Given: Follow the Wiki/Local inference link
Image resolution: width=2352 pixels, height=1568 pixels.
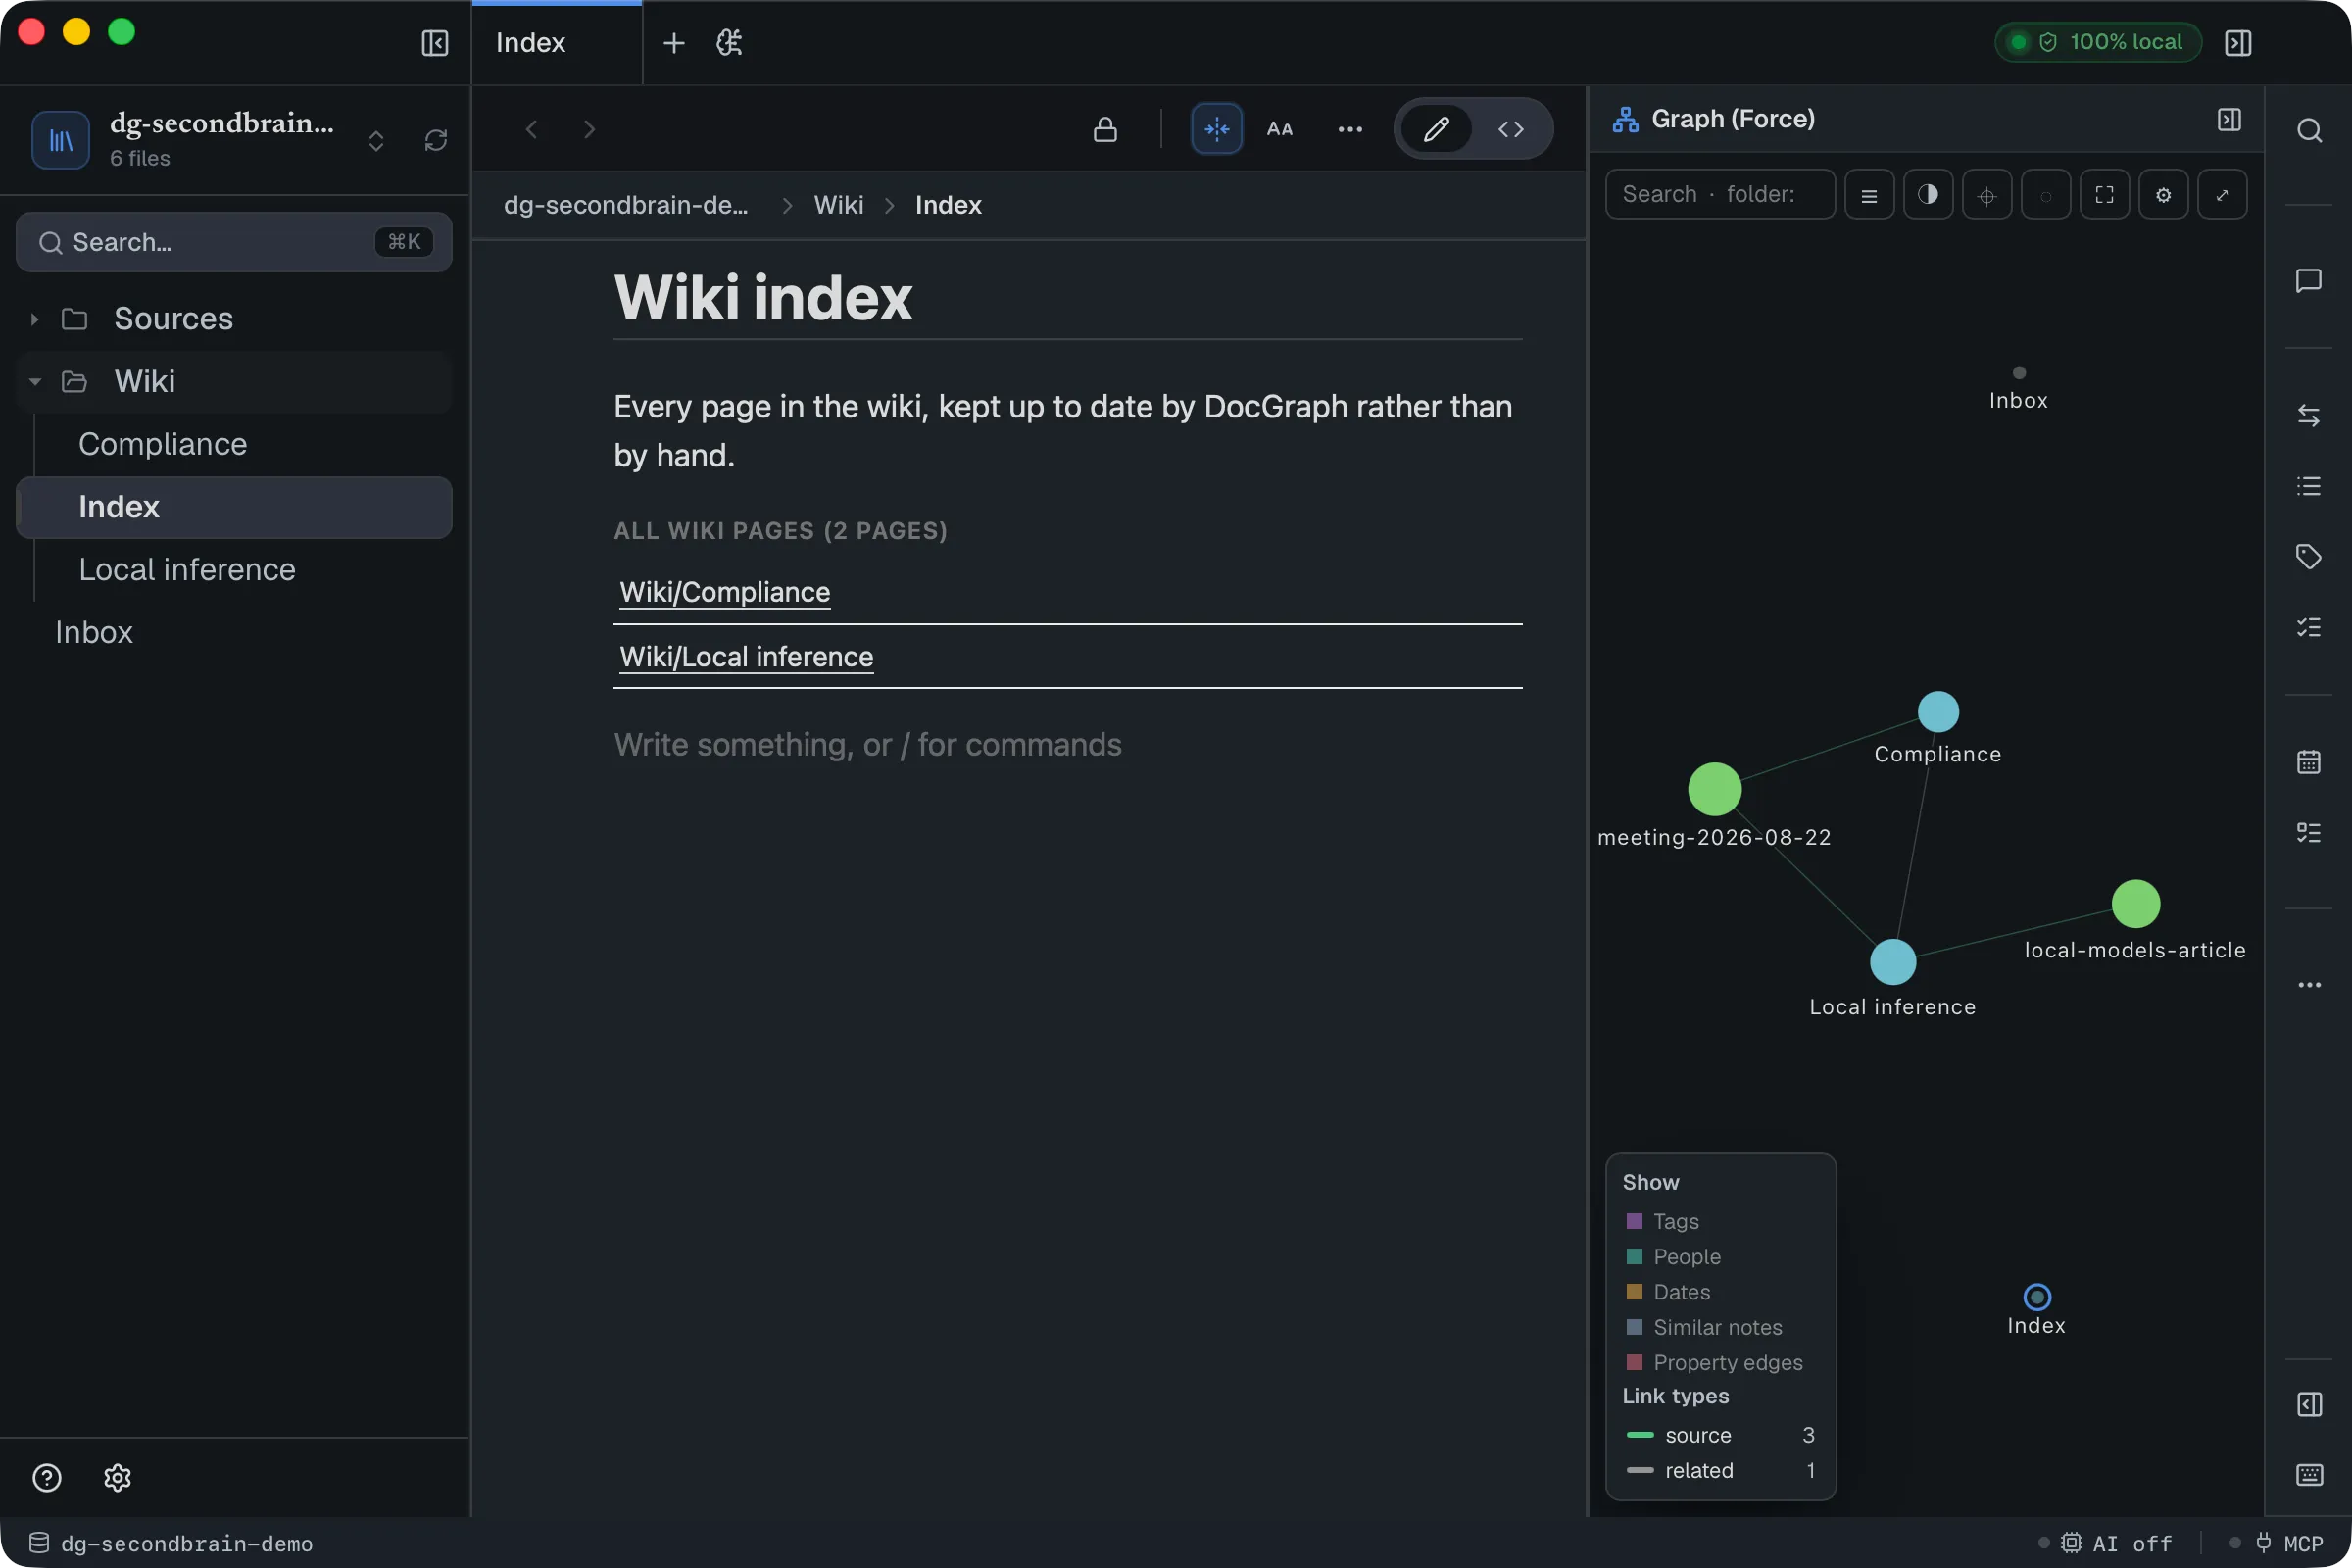Looking at the screenshot, I should coord(746,656).
